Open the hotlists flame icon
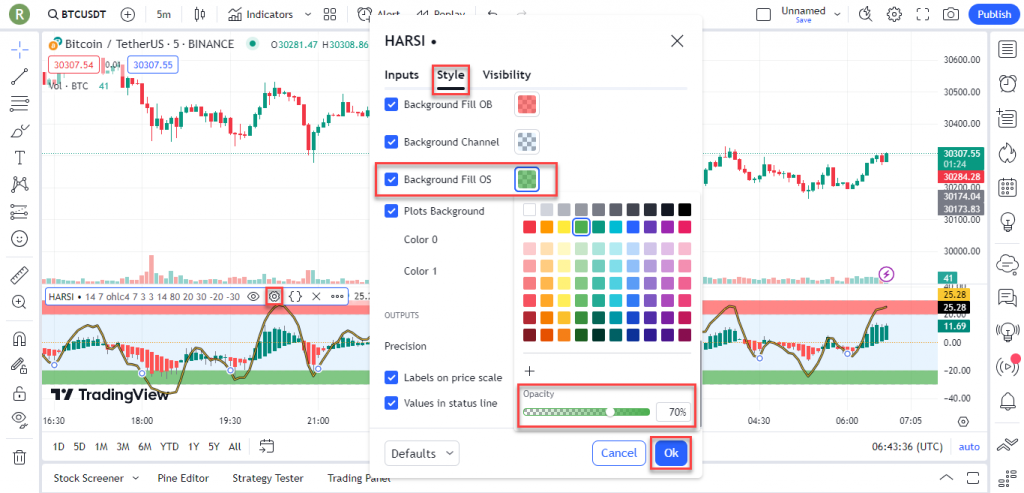Screen dimensions: 1024x493 tap(1008, 154)
